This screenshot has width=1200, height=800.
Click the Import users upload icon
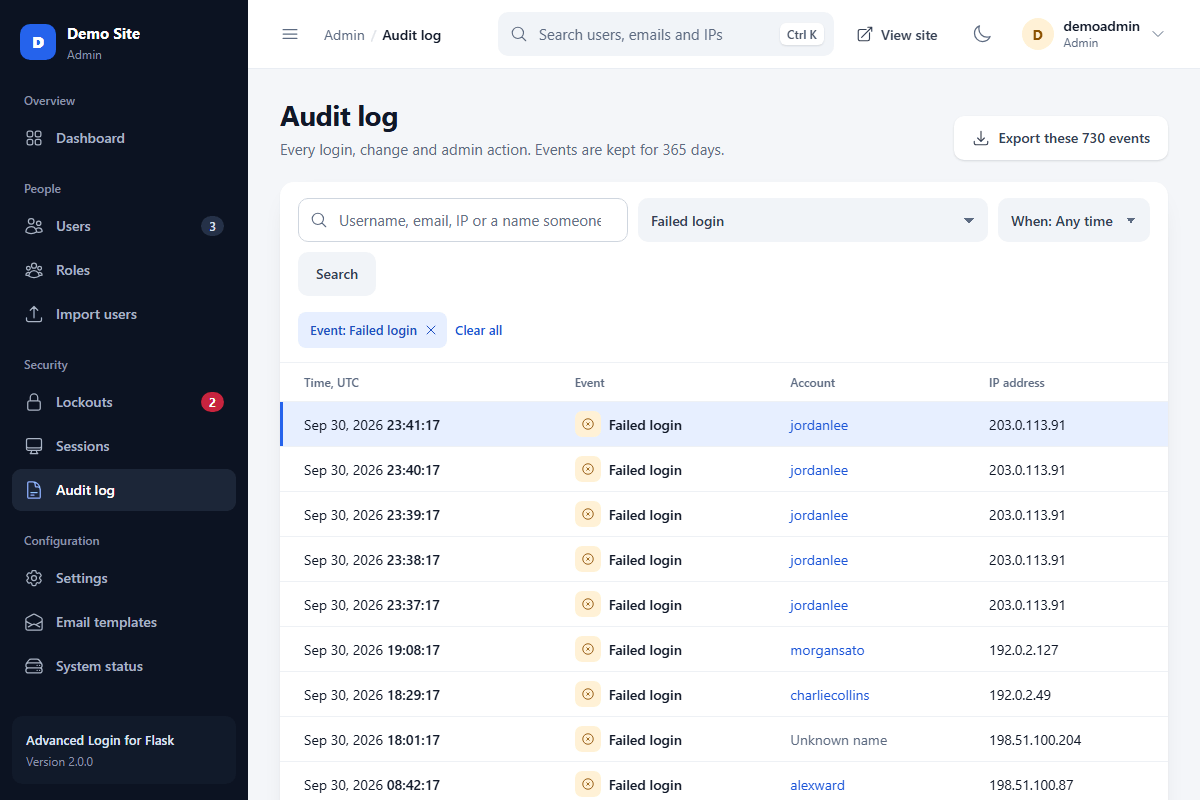[34, 314]
